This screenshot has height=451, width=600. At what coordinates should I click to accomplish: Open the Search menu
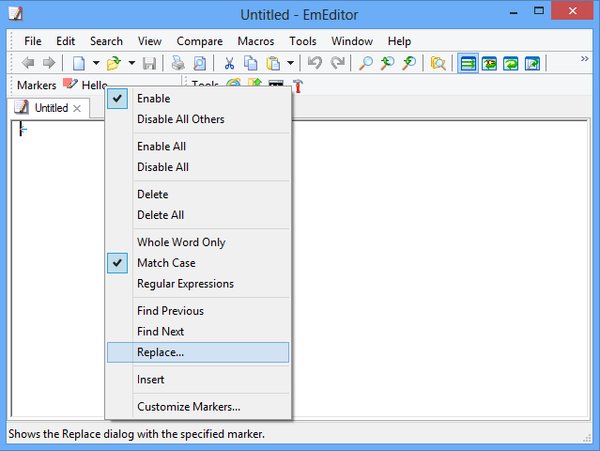[106, 41]
